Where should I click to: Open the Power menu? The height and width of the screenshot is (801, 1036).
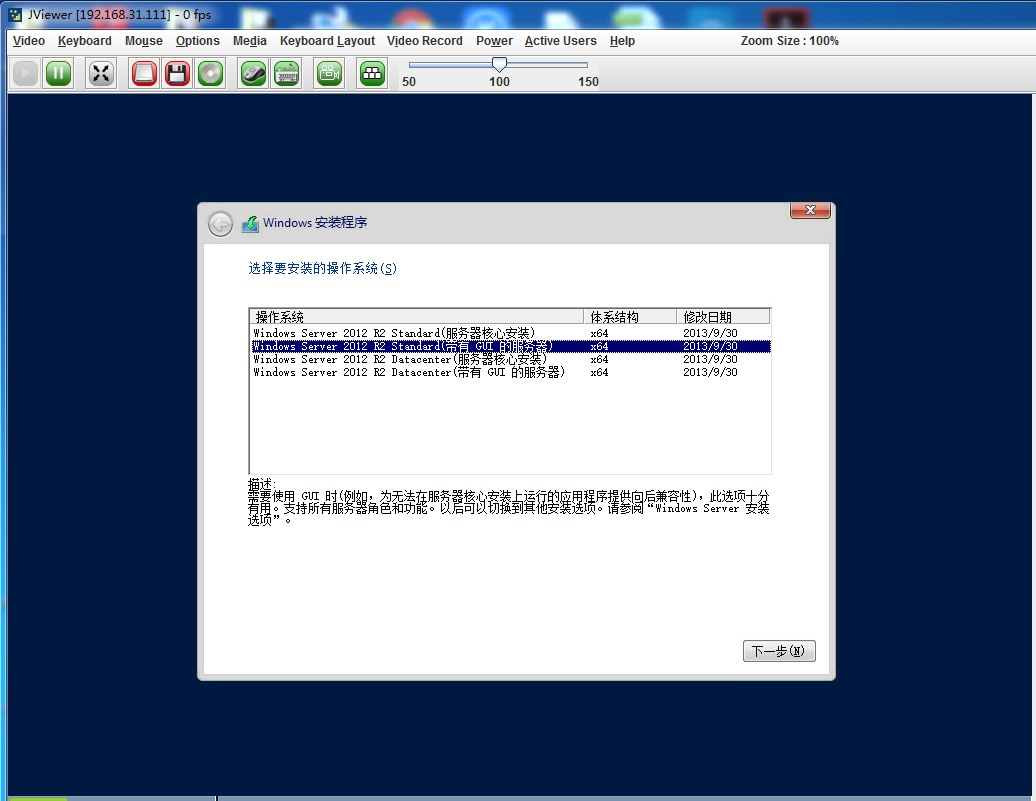494,41
